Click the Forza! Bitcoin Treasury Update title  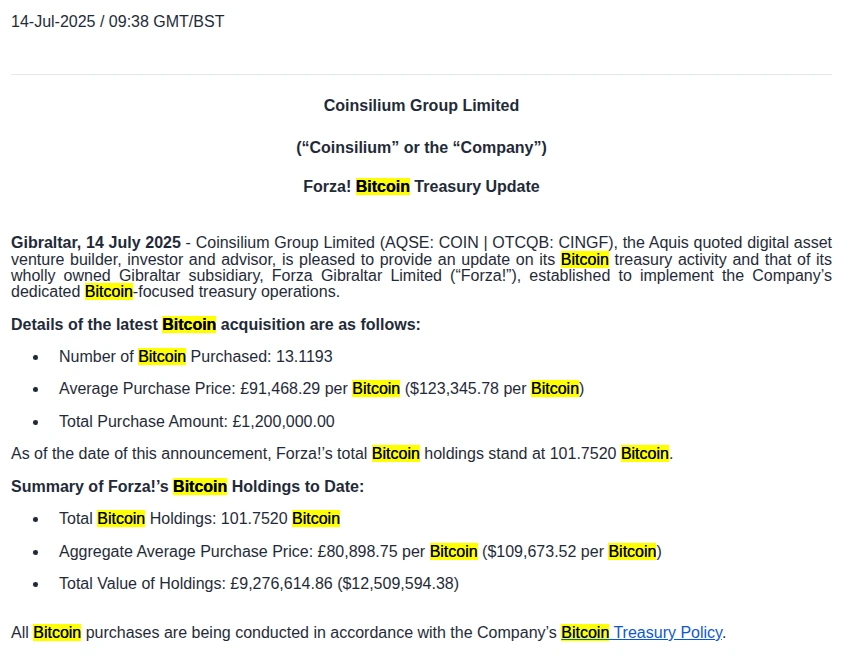pos(421,186)
